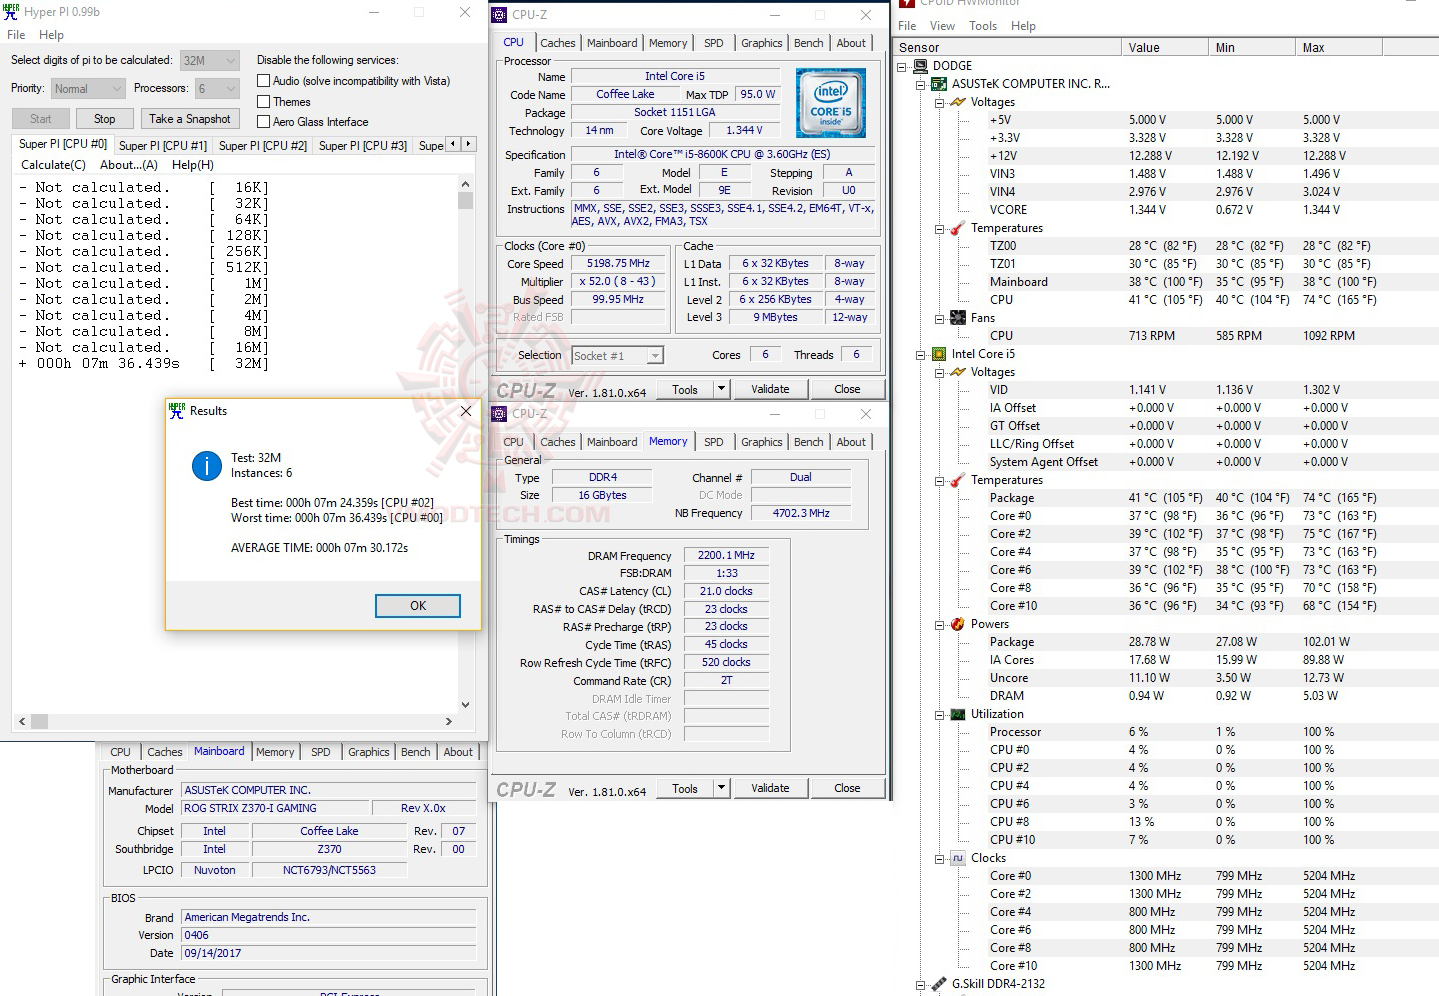Click the CPU-Z title icon of the processor window
1439x996 pixels.
499,15
